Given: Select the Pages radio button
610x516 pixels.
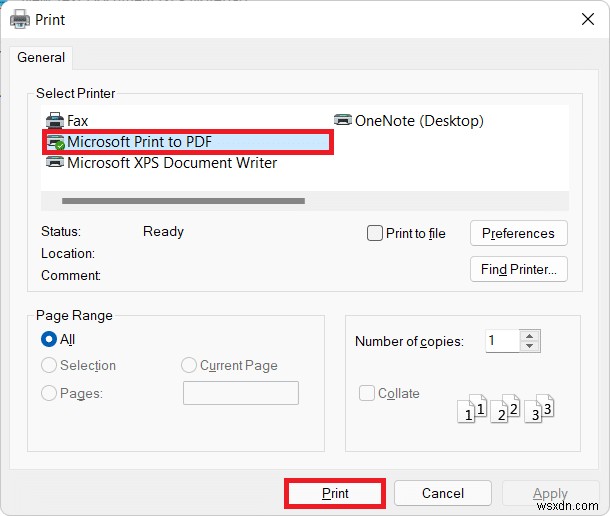Looking at the screenshot, I should [x=49, y=393].
